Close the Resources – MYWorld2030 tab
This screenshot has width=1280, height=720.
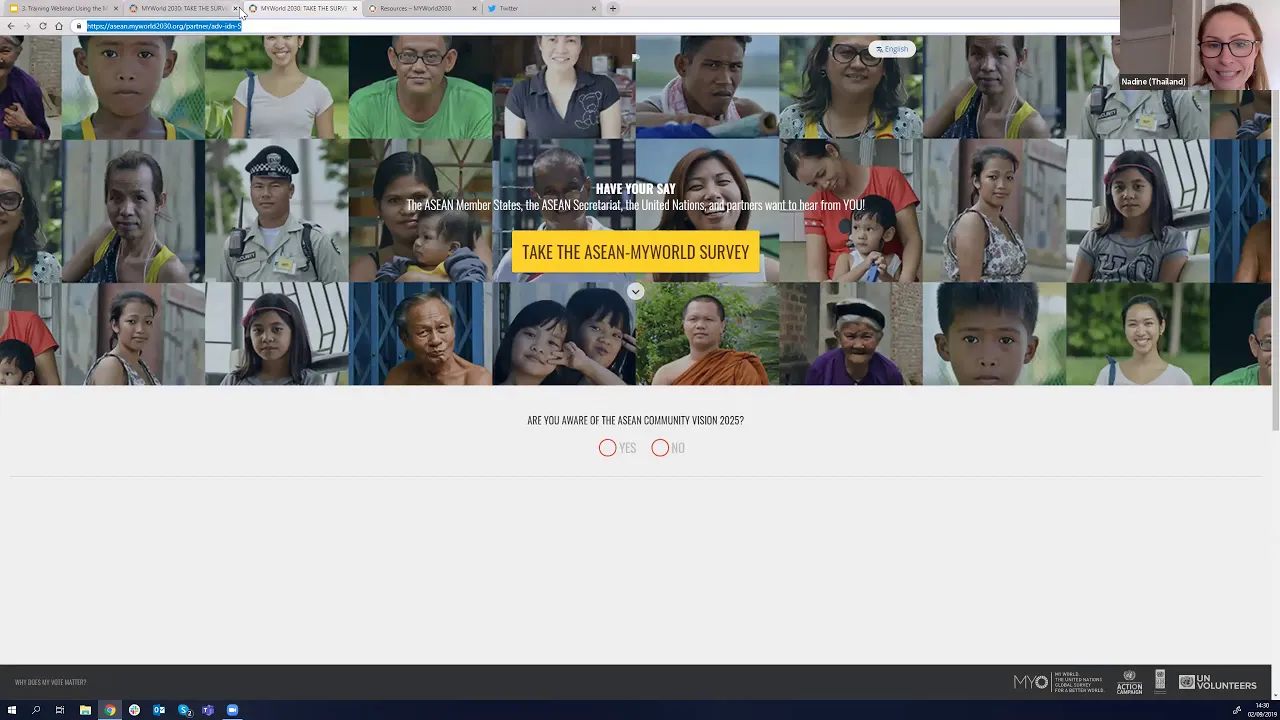point(474,8)
